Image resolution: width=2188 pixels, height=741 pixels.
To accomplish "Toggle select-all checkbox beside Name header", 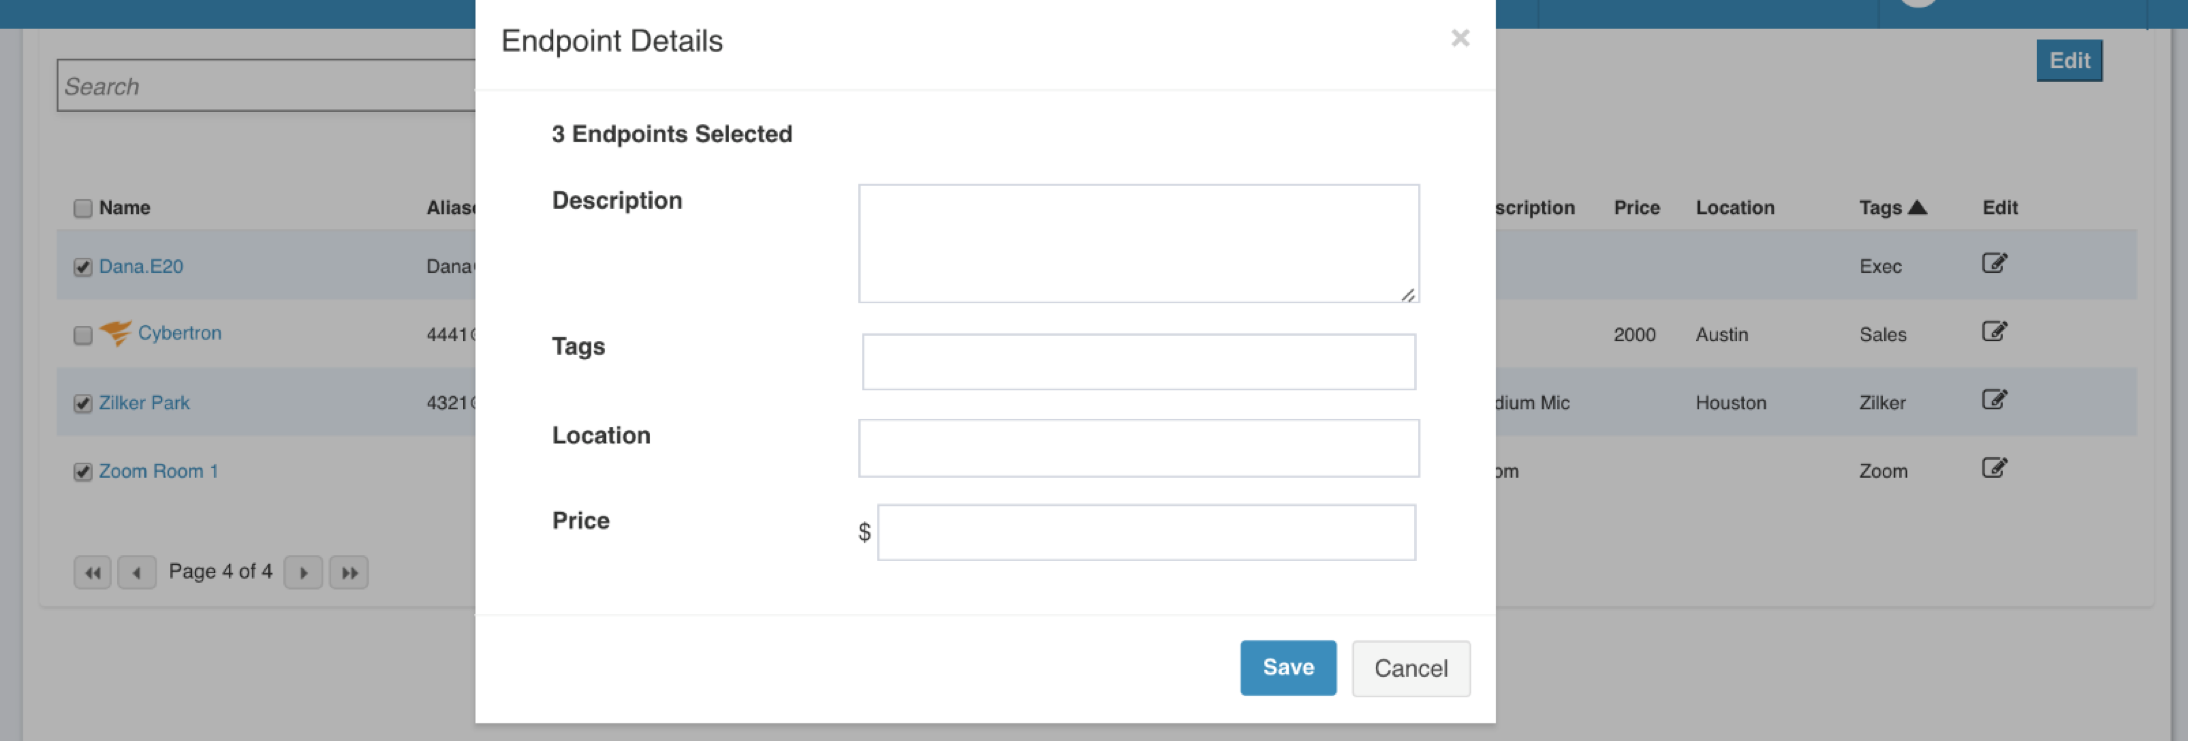I will coord(83,208).
